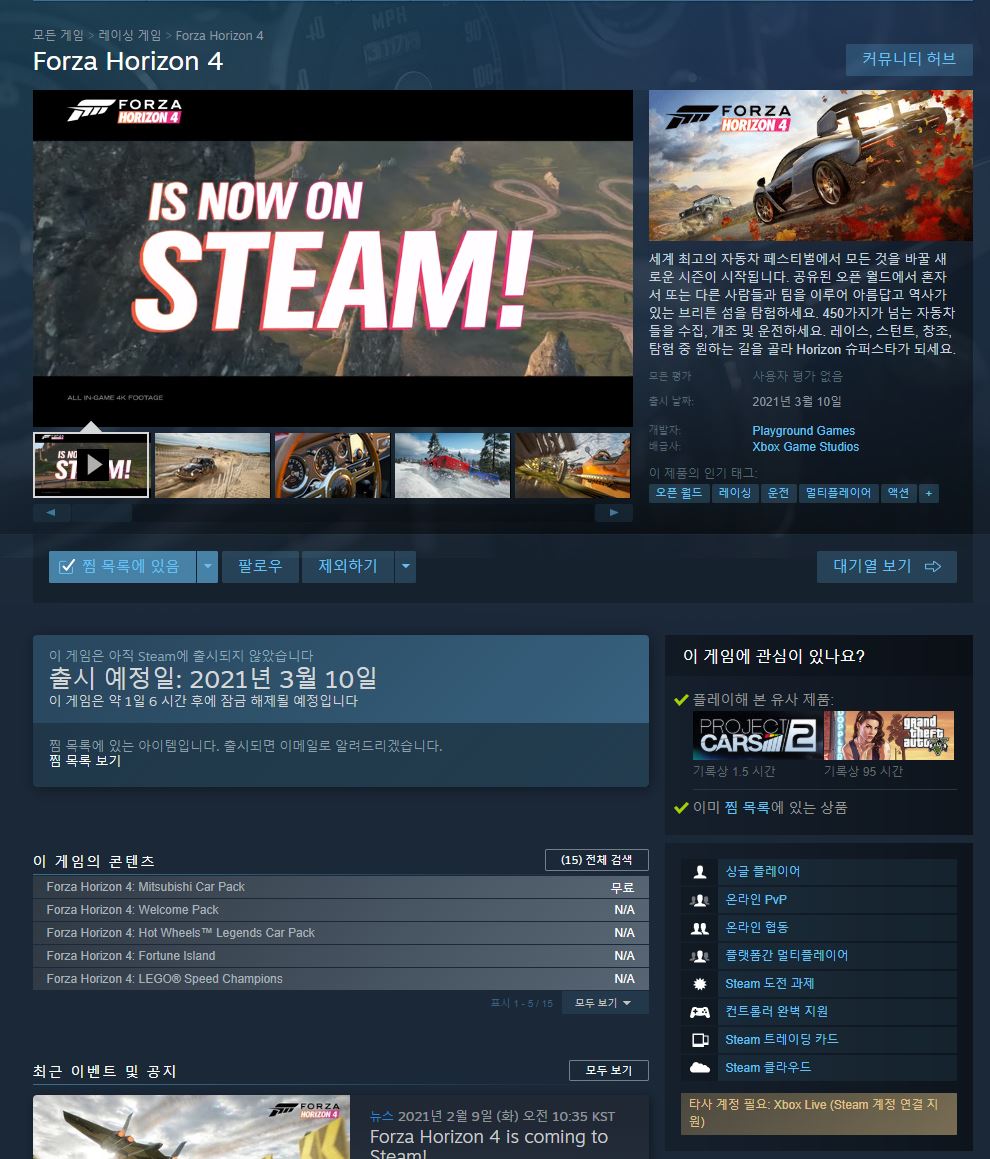Screen dimensions: 990x1159
Task: Add more tags with the plus button
Action: [x=928, y=493]
